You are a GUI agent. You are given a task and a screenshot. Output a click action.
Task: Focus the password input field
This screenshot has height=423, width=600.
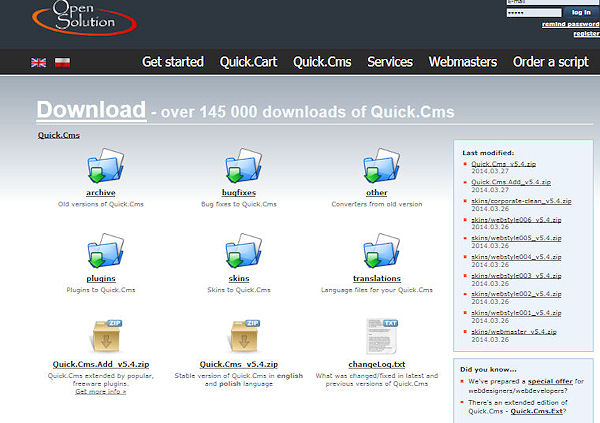click(534, 13)
